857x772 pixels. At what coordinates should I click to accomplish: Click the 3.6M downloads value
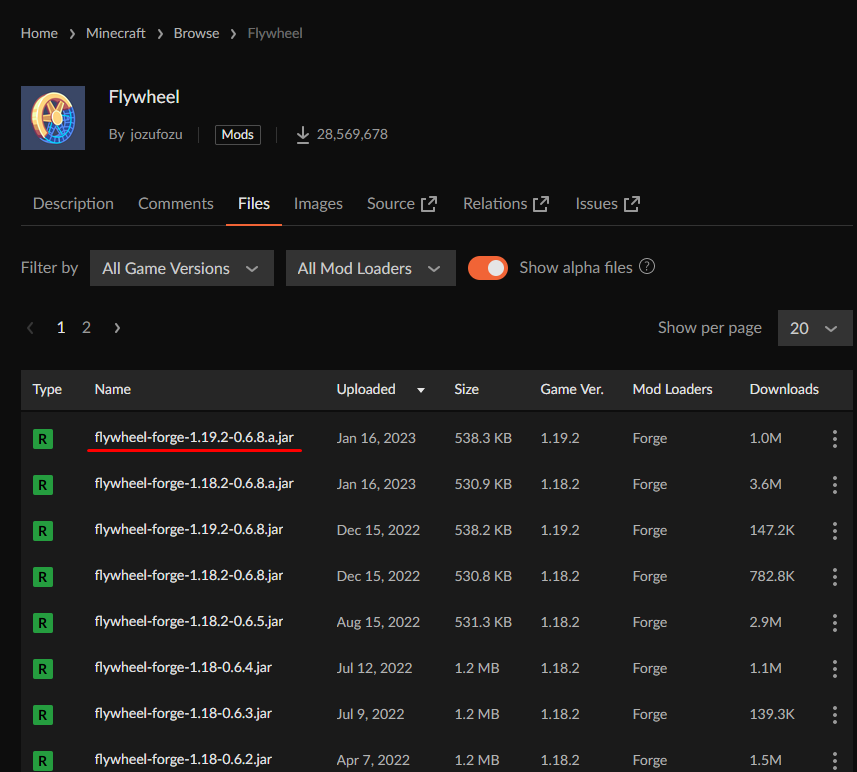pyautogui.click(x=765, y=484)
